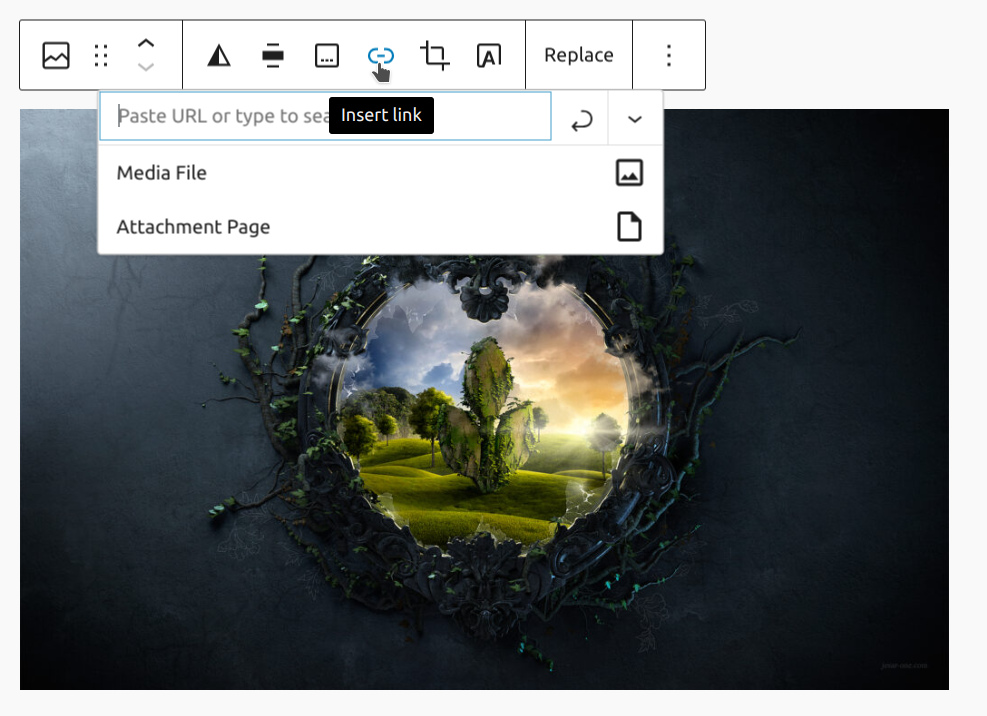Open the block options menu
This screenshot has height=716, width=987.
[x=668, y=55]
